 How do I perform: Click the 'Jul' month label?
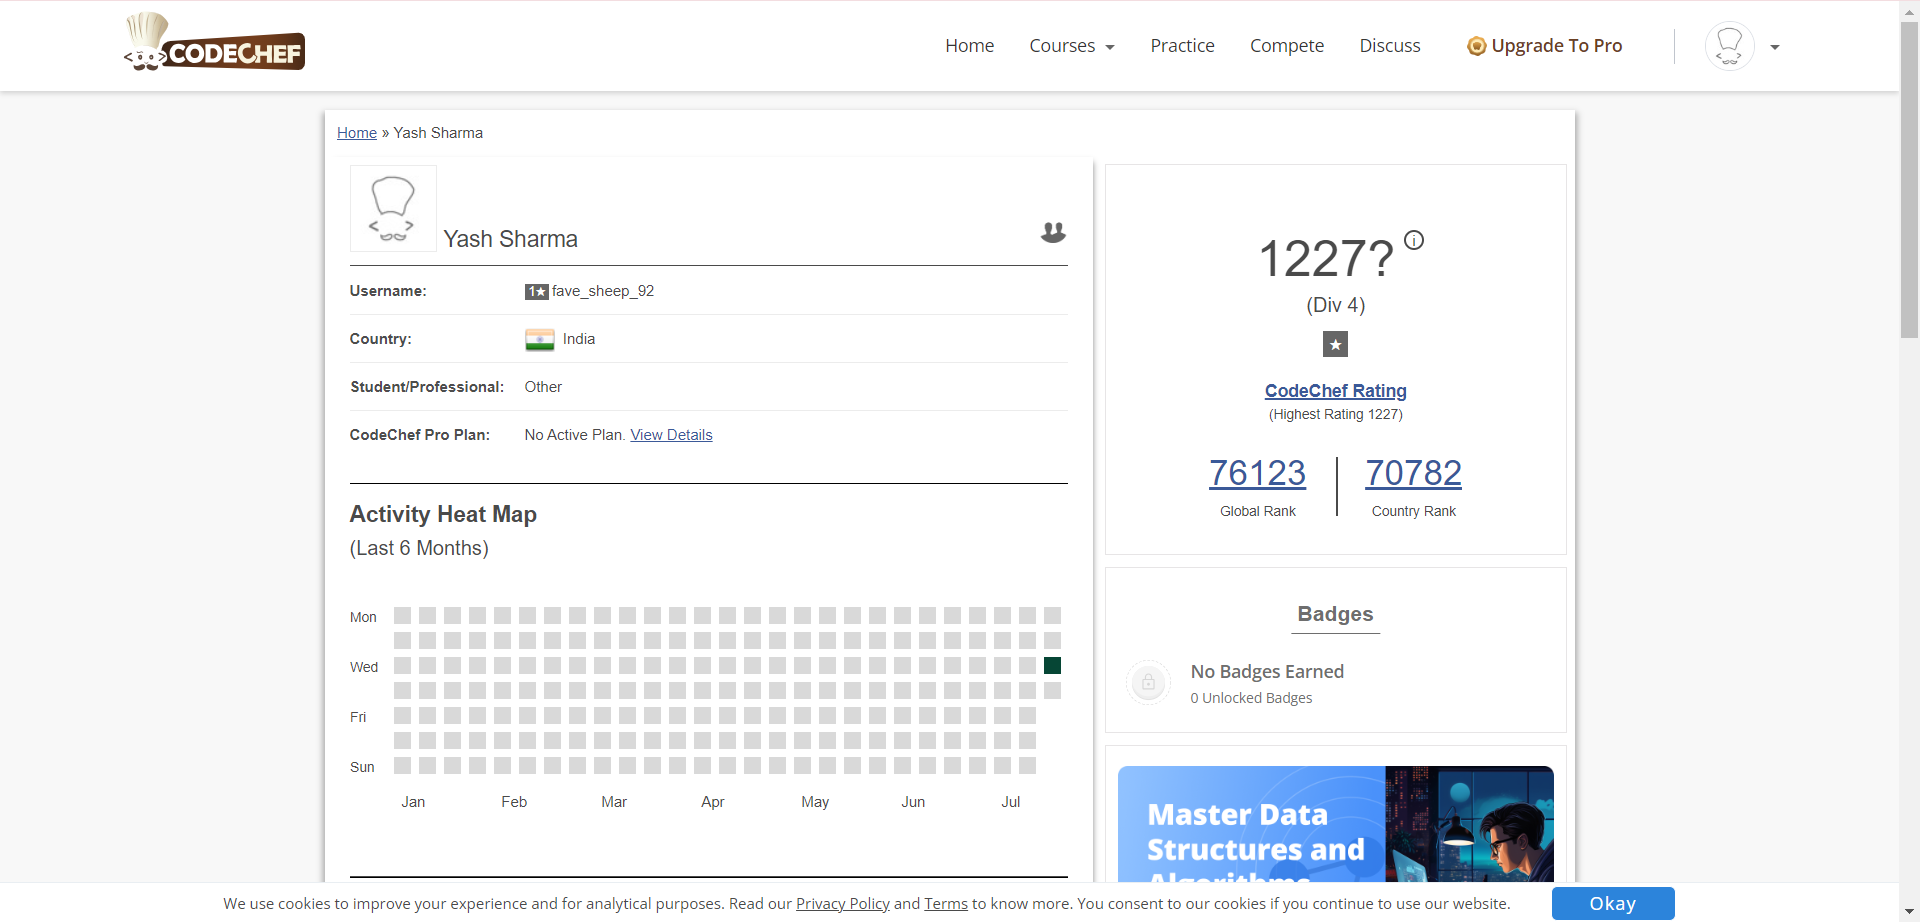(1010, 802)
